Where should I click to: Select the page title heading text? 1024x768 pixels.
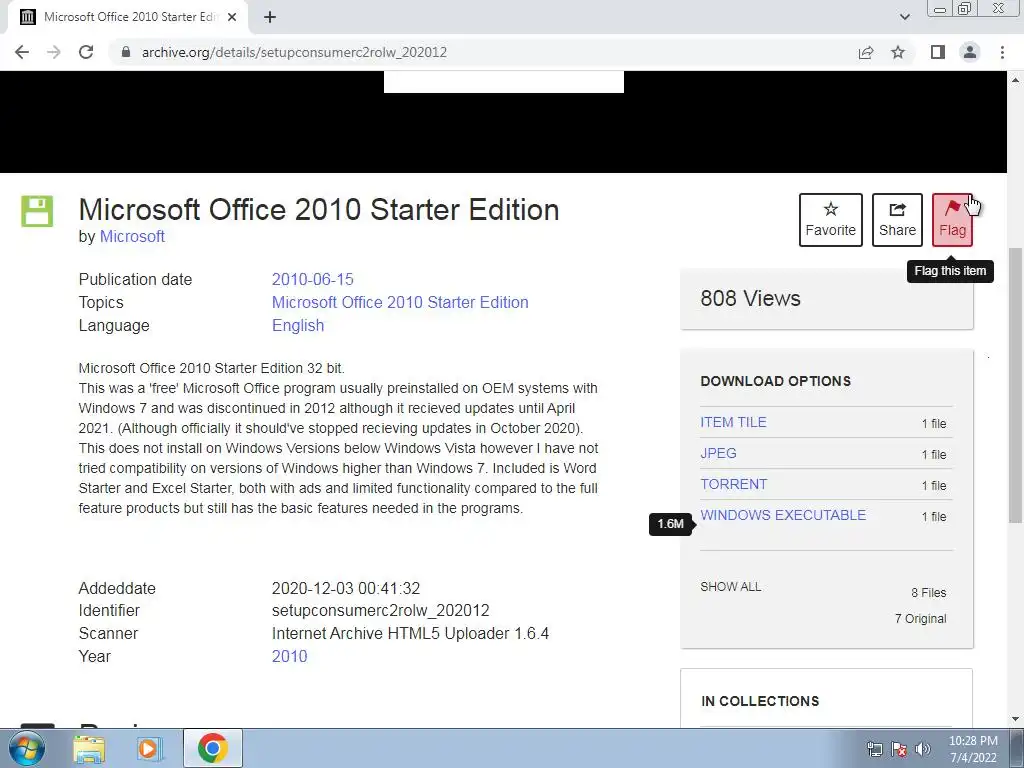click(x=319, y=210)
